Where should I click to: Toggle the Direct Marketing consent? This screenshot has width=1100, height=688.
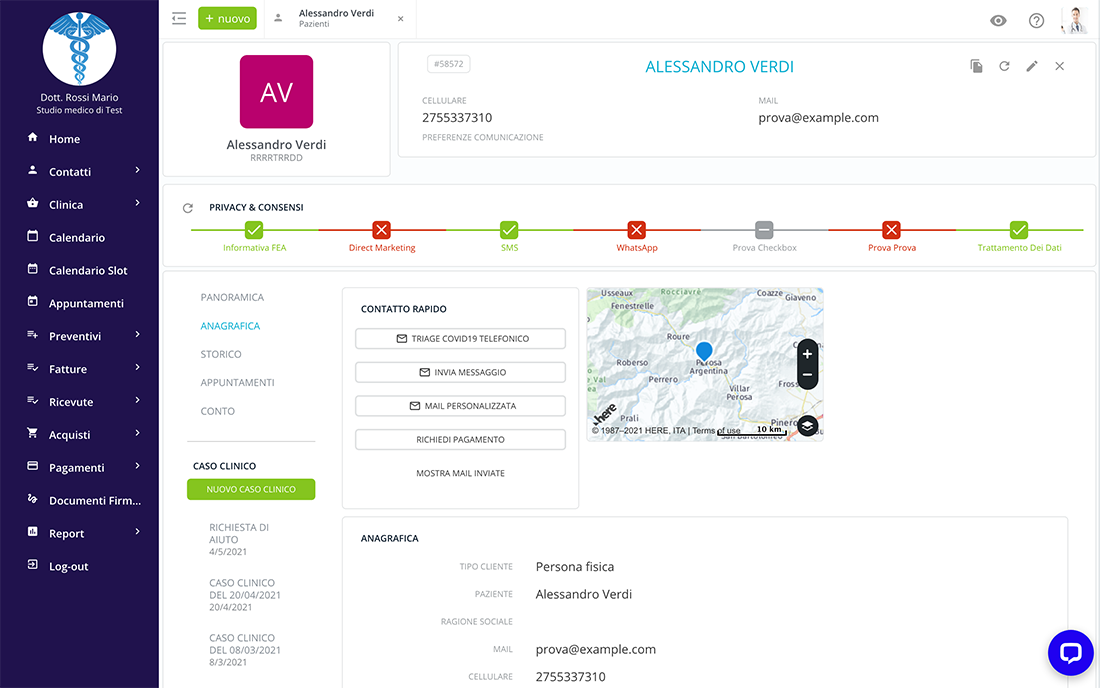381,228
